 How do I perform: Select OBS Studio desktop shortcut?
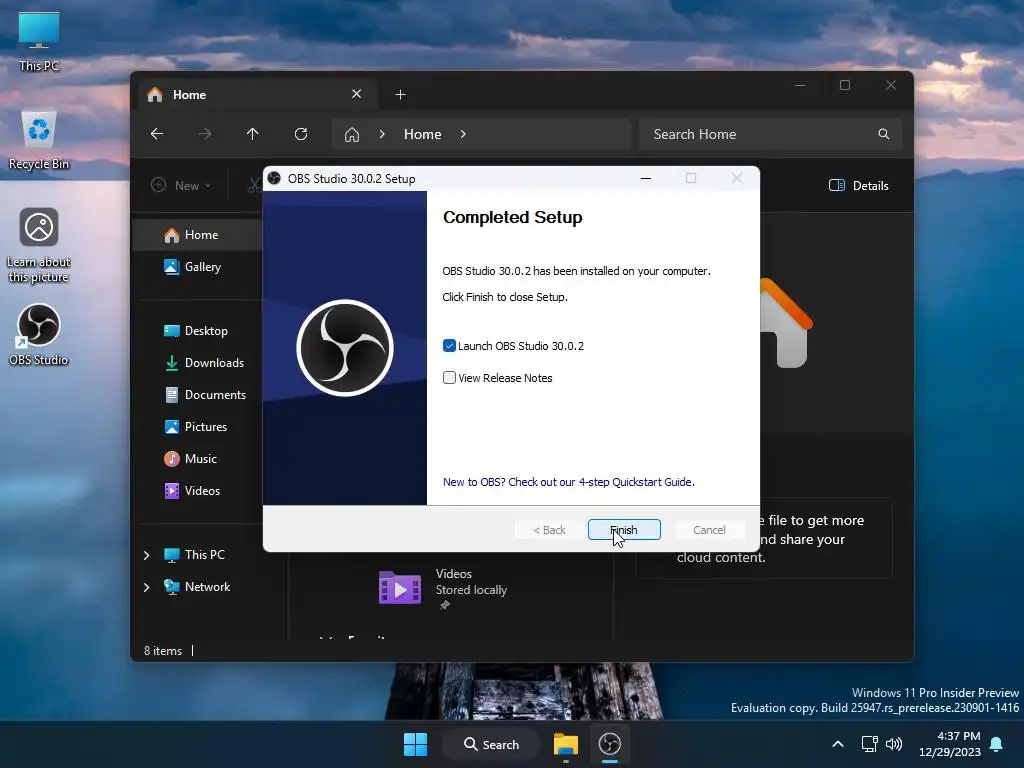point(39,334)
